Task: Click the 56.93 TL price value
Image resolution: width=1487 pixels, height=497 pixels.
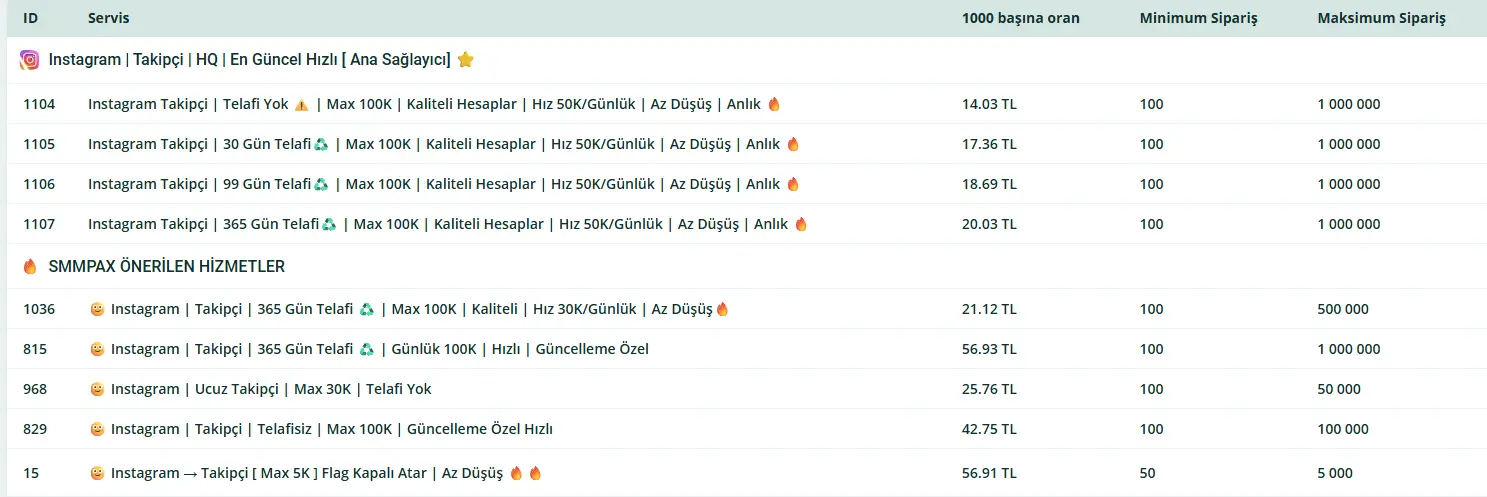Action: (989, 349)
